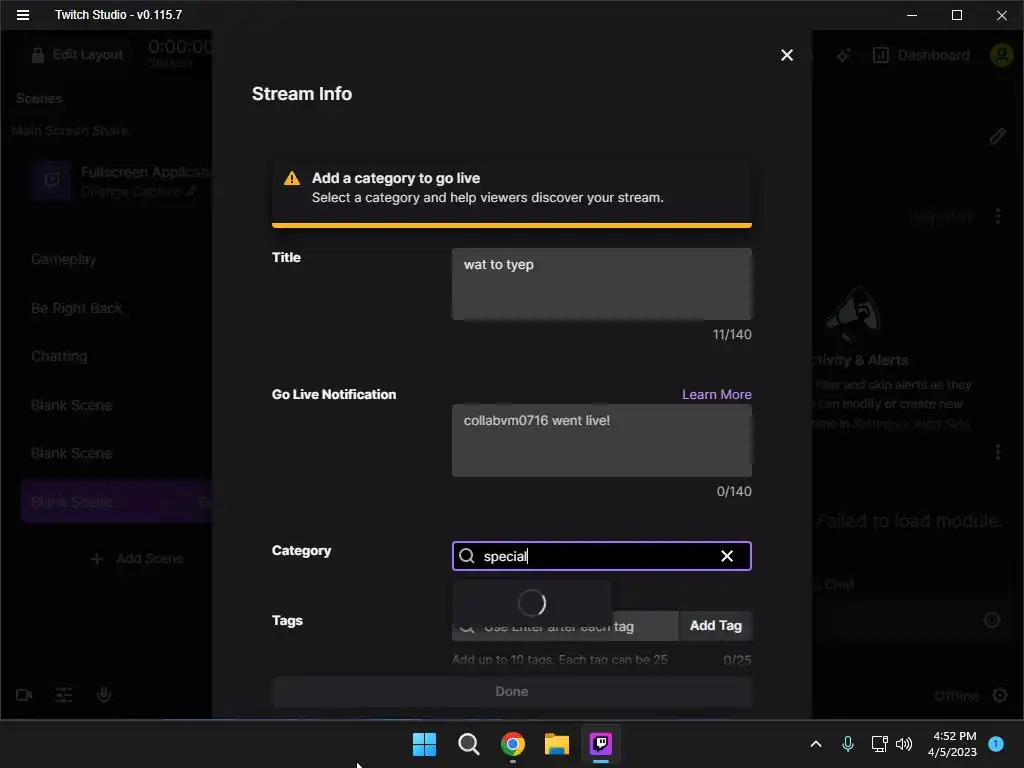Toggle the camera icon in the bottom bar
Screen dimensions: 1024x768
tap(24, 695)
